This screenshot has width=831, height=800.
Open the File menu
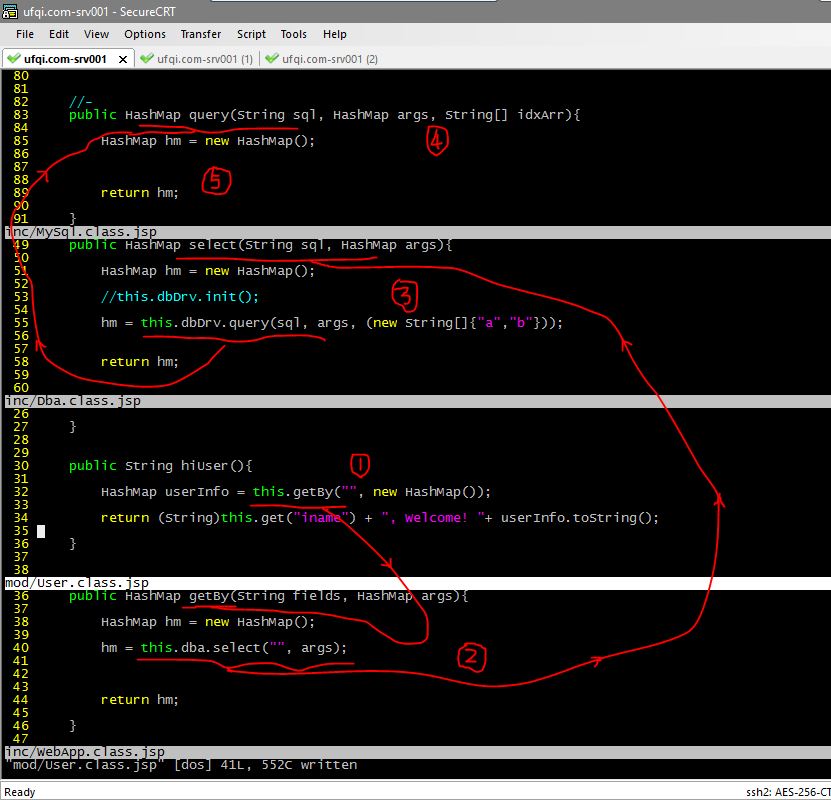coord(25,34)
